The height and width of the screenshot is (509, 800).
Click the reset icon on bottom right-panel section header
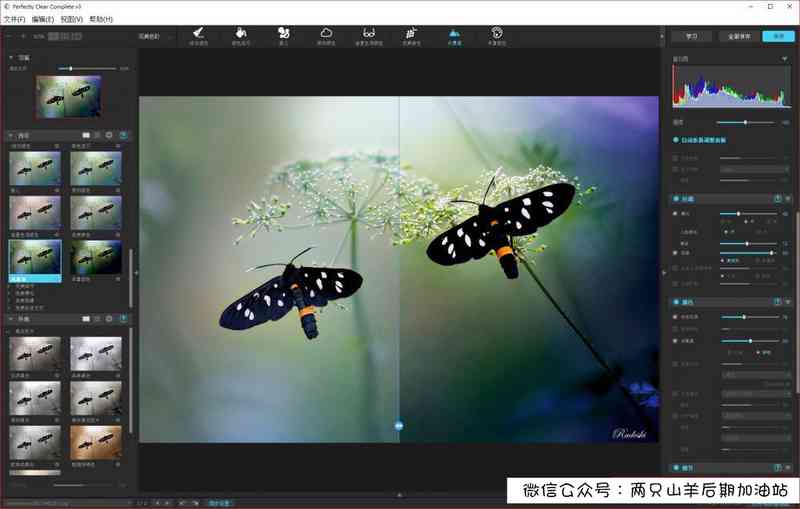[x=778, y=468]
